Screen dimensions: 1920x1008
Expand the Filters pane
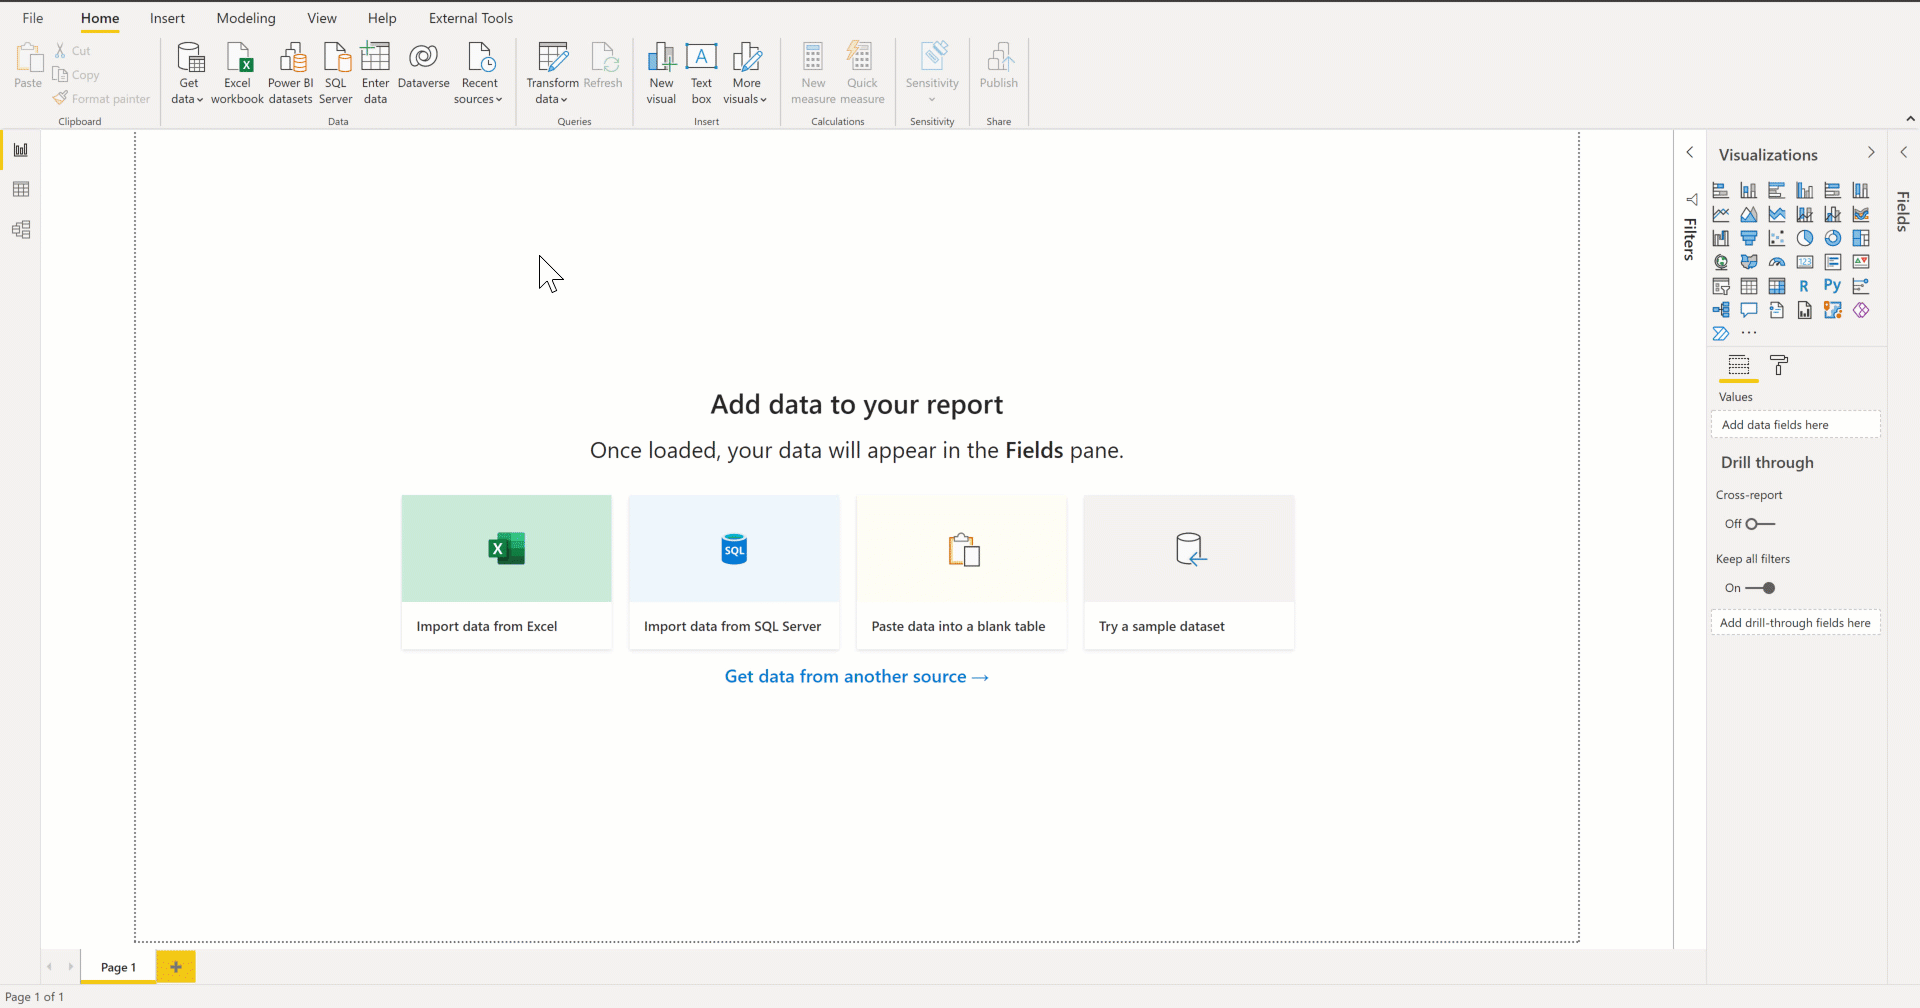[1690, 153]
